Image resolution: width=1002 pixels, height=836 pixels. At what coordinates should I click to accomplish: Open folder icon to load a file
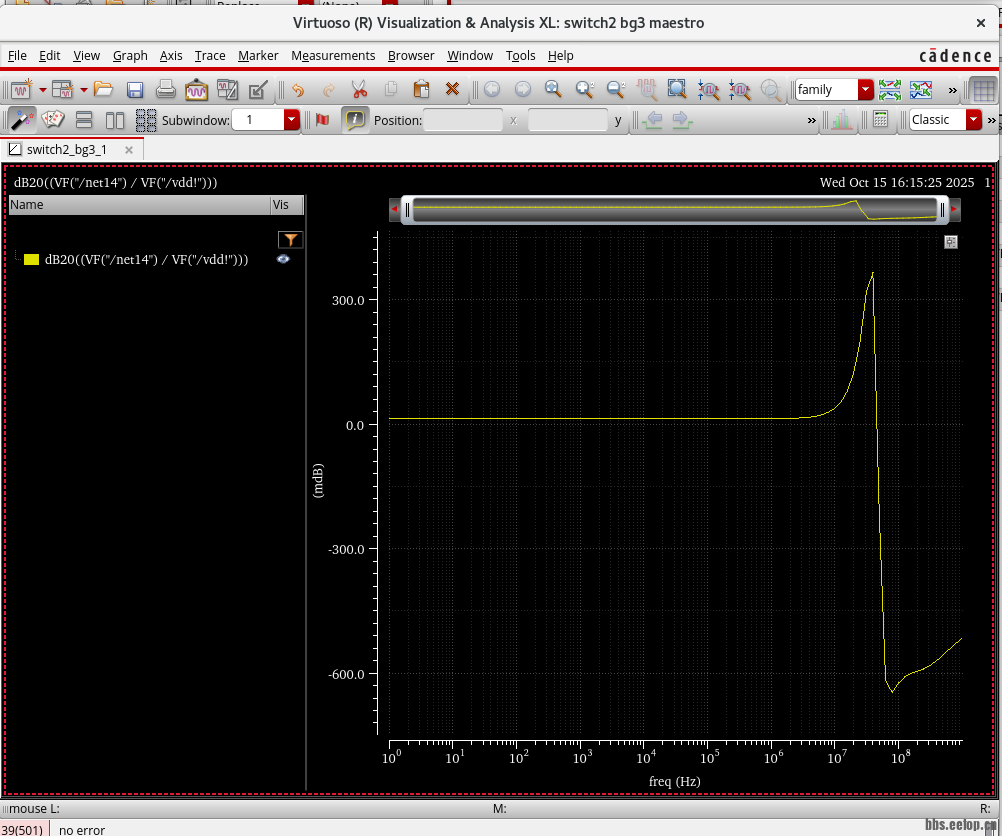coord(104,90)
